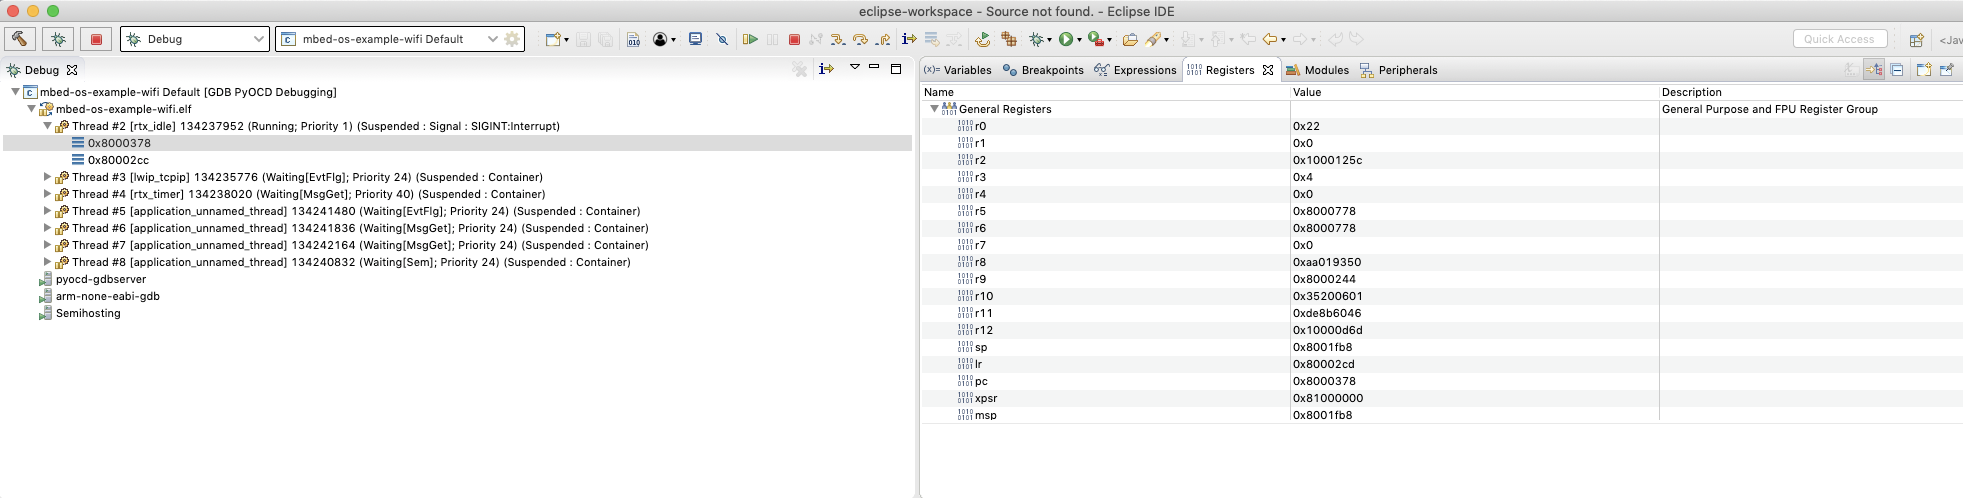Click Open New View icon in Registers
The height and width of the screenshot is (498, 1963).
[1924, 69]
